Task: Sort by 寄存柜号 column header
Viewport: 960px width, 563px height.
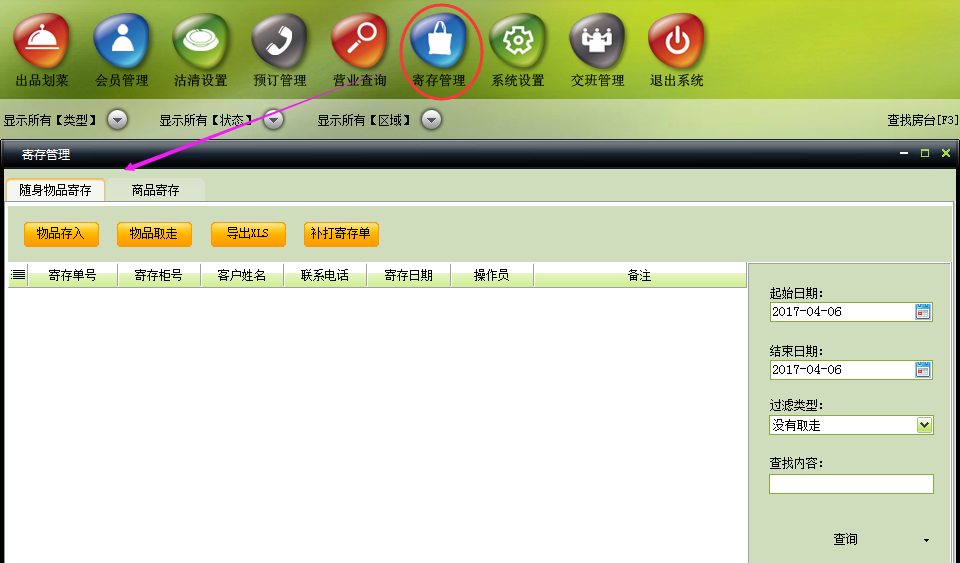Action: pyautogui.click(x=159, y=275)
